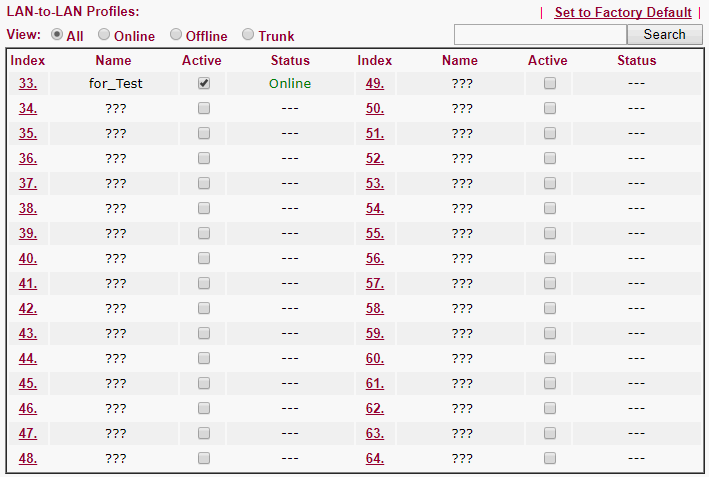Check the Active box on profile 40
The image size is (709, 477).
pos(204,258)
